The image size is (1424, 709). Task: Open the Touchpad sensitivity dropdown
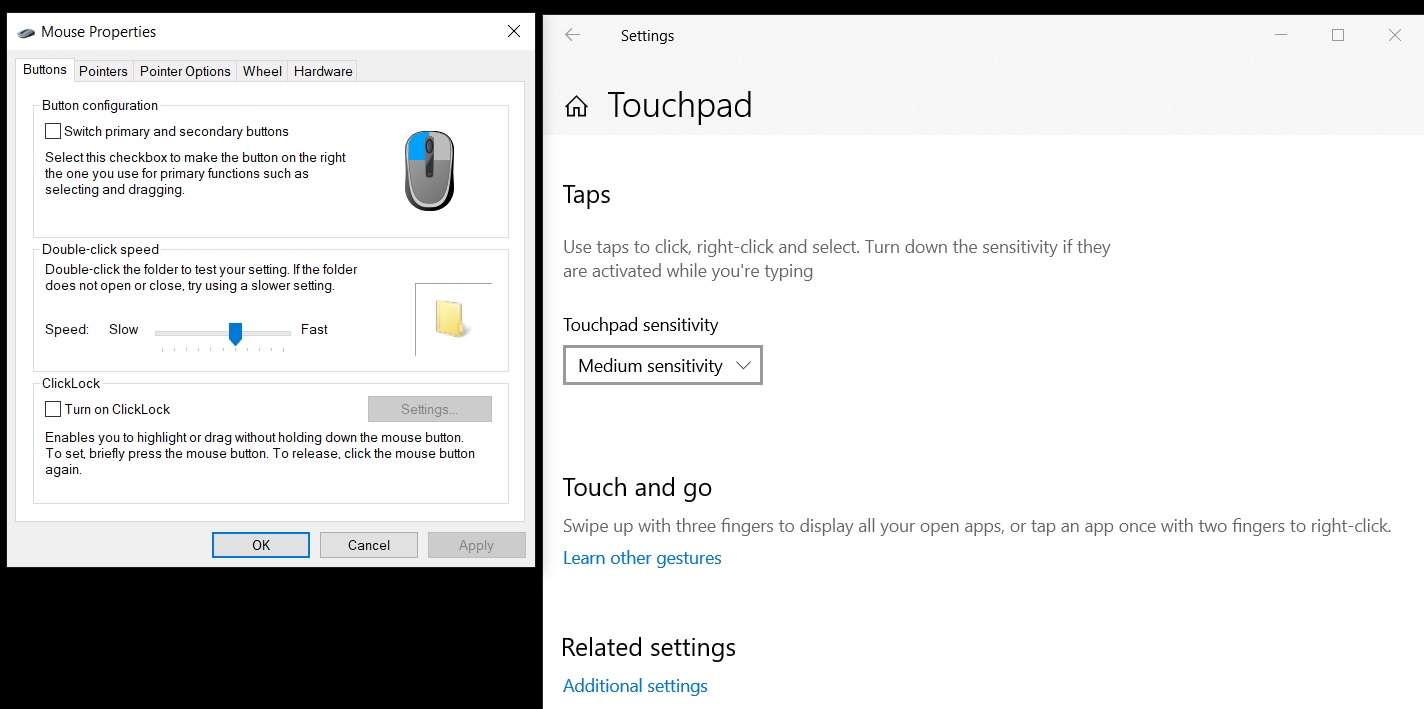[663, 365]
